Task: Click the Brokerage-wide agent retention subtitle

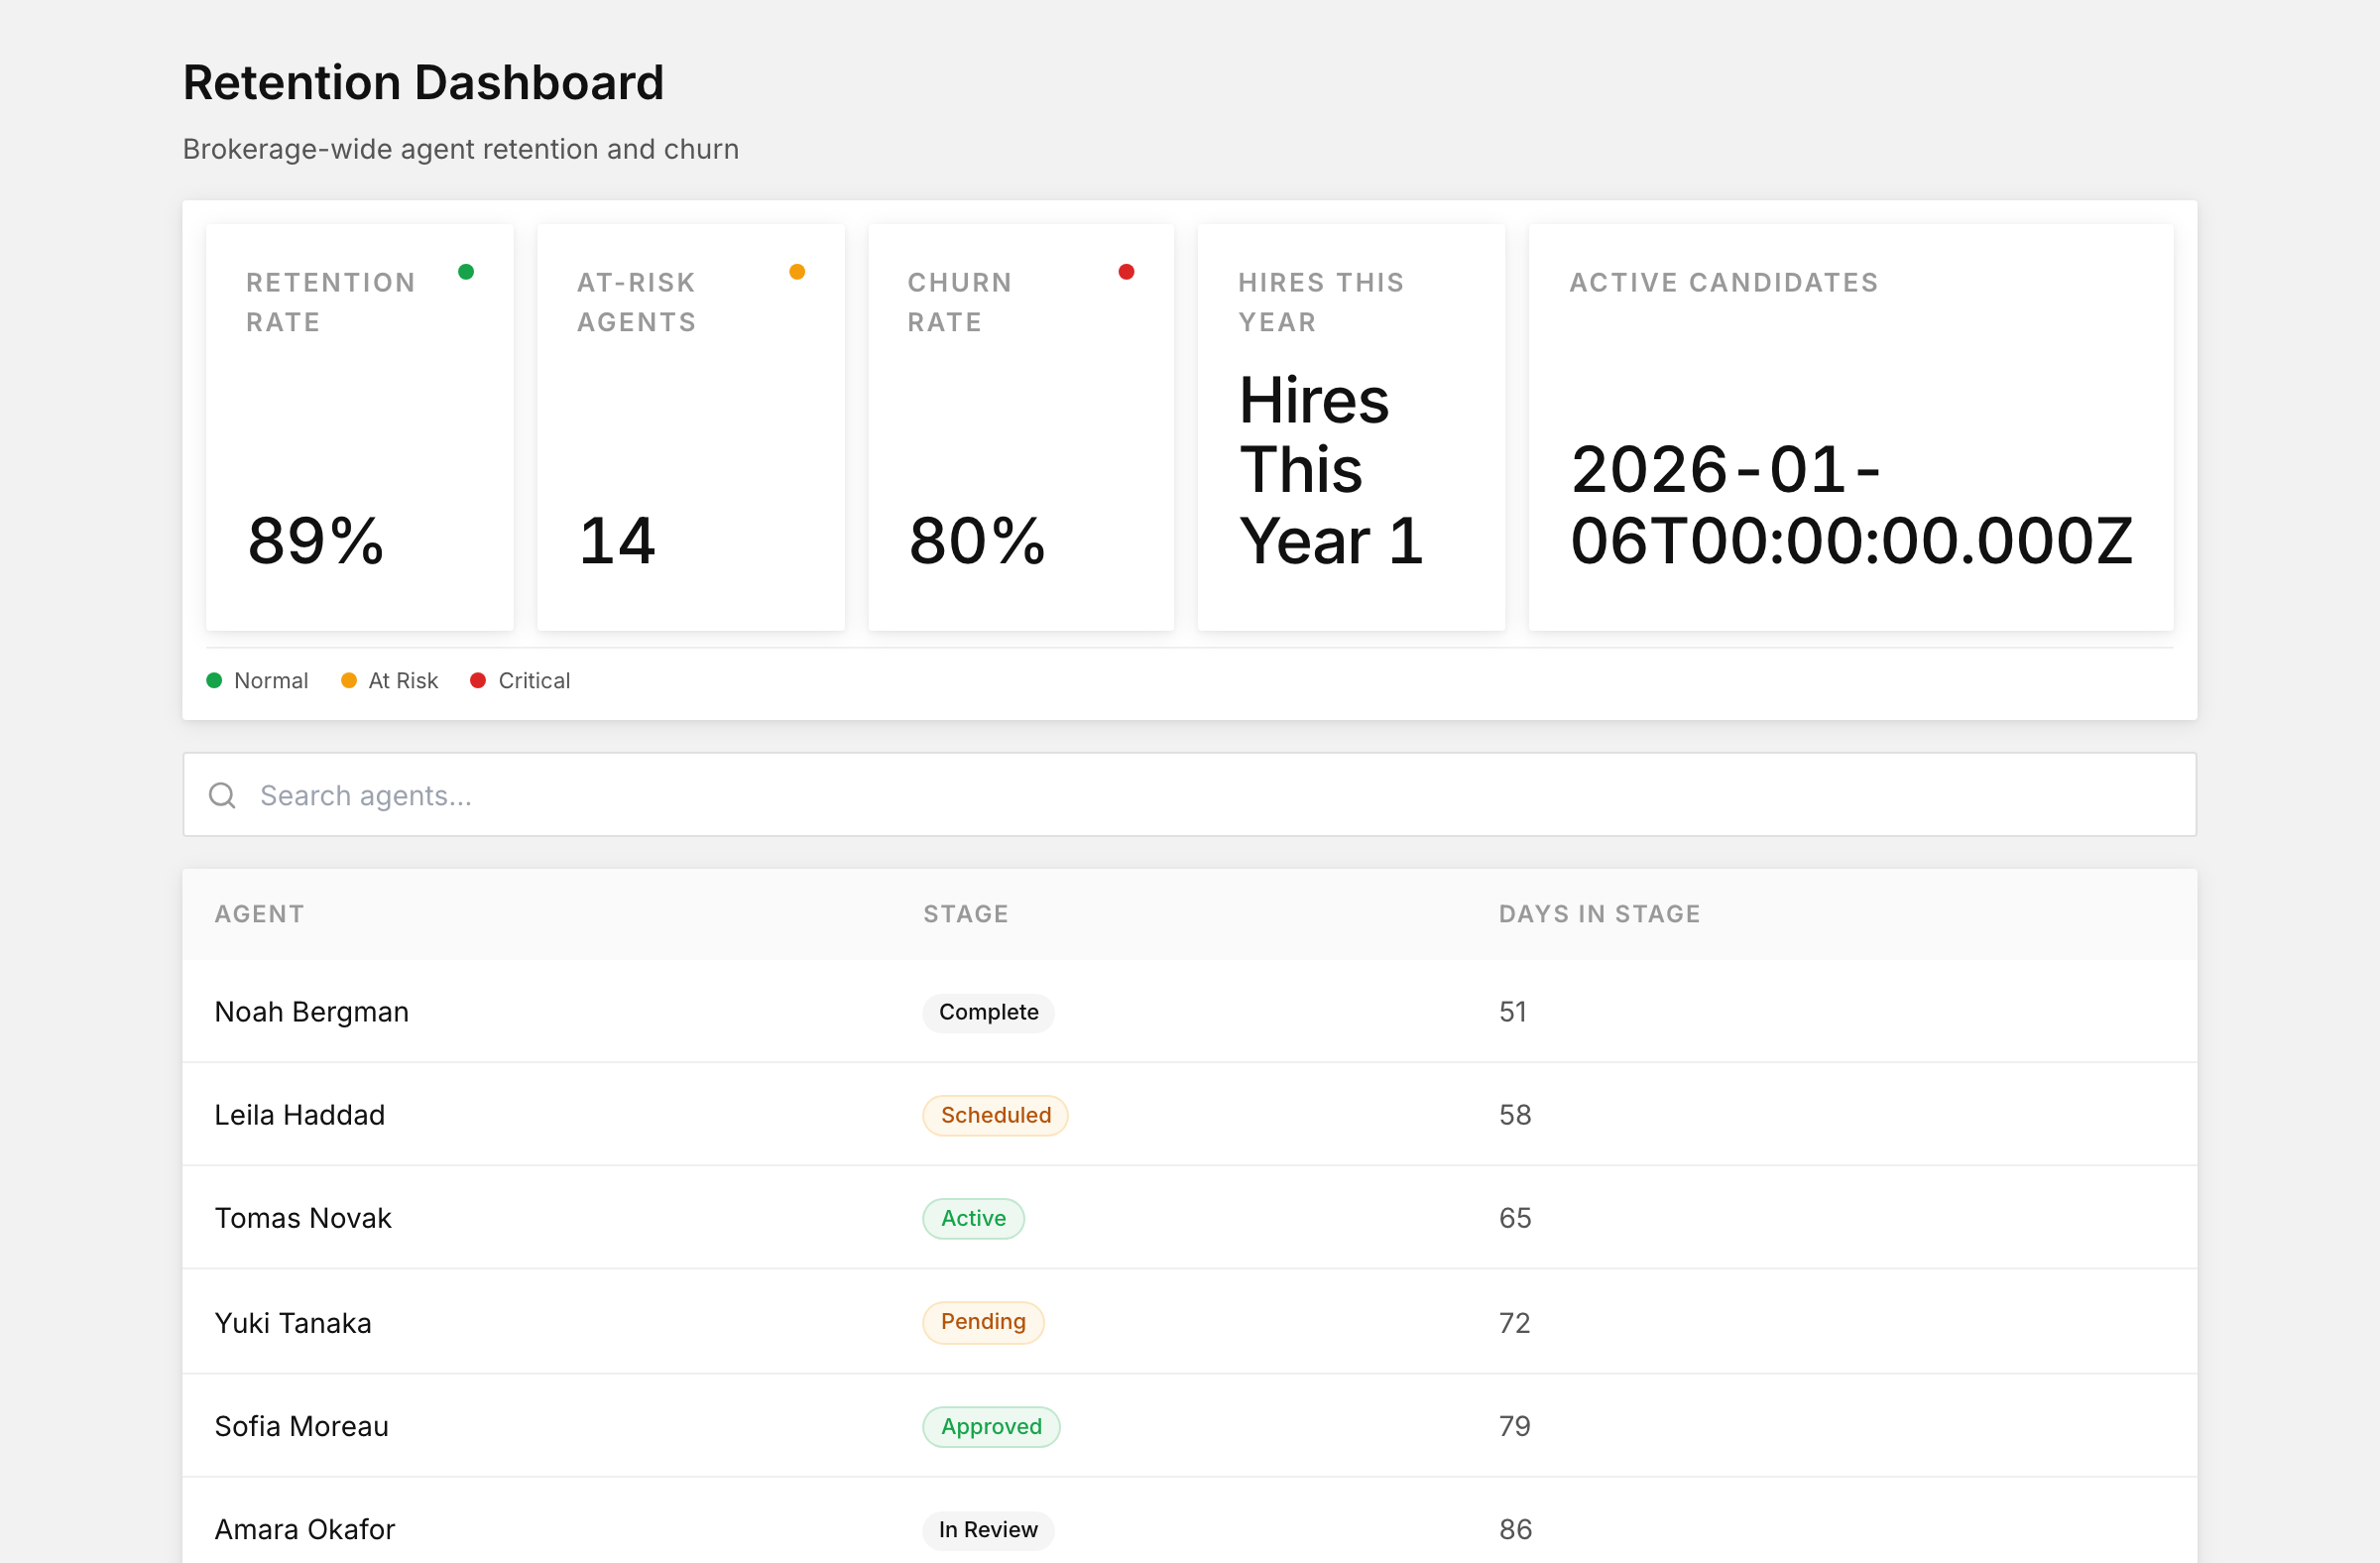Action: pyautogui.click(x=461, y=149)
